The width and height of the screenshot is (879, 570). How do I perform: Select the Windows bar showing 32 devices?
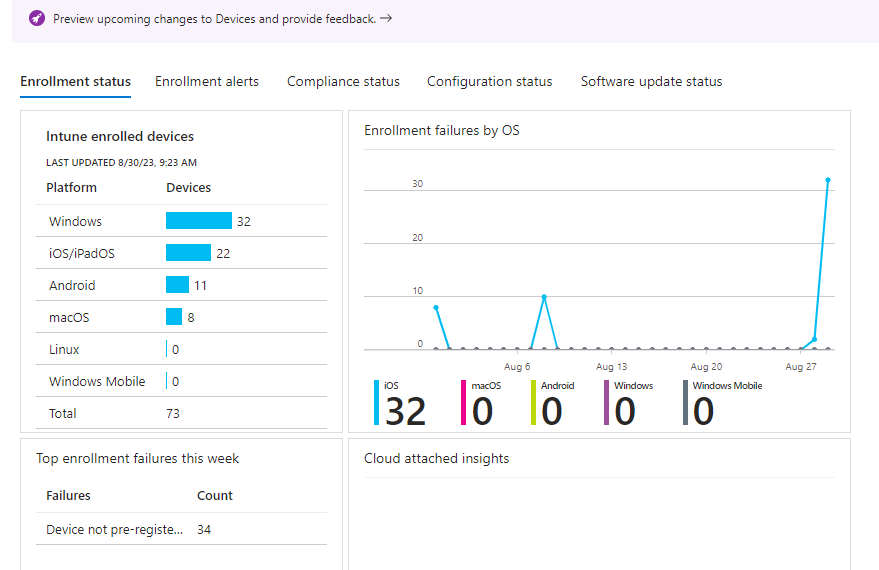[199, 221]
